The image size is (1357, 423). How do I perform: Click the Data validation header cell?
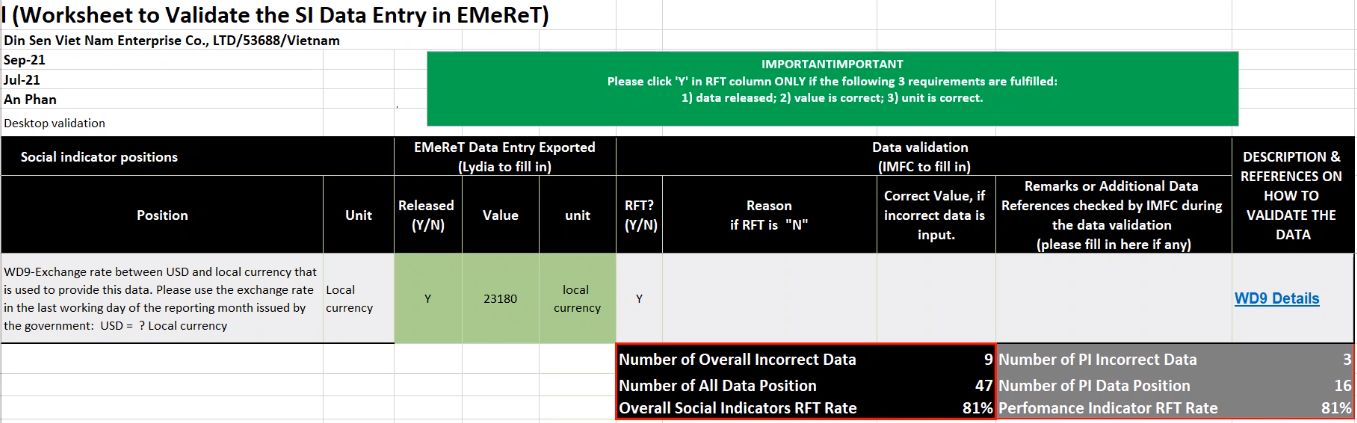924,157
